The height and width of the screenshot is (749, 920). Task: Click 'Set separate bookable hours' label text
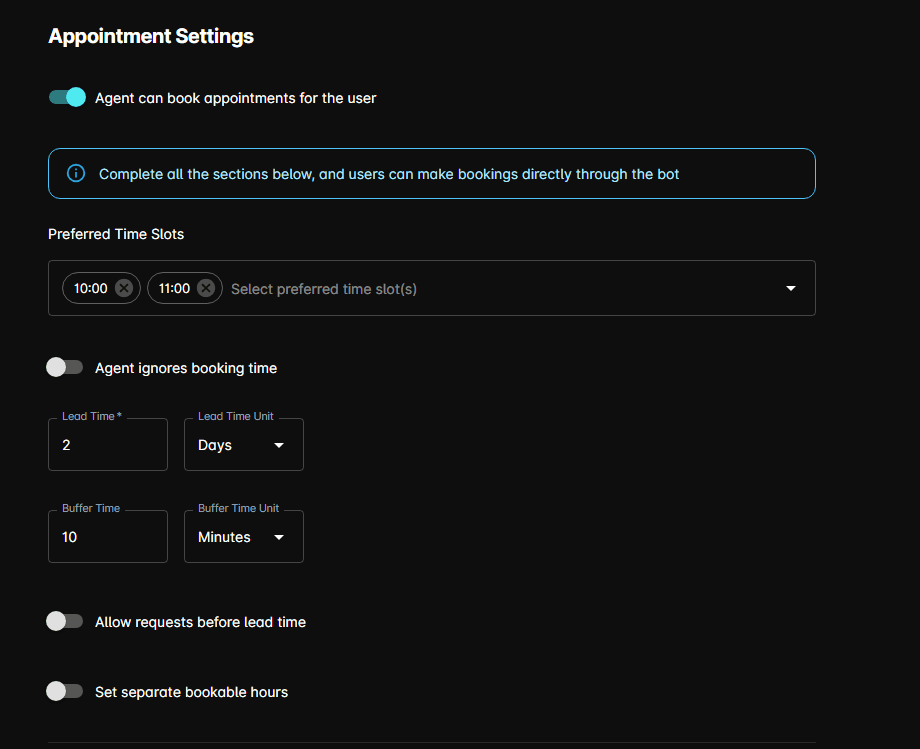(x=191, y=692)
